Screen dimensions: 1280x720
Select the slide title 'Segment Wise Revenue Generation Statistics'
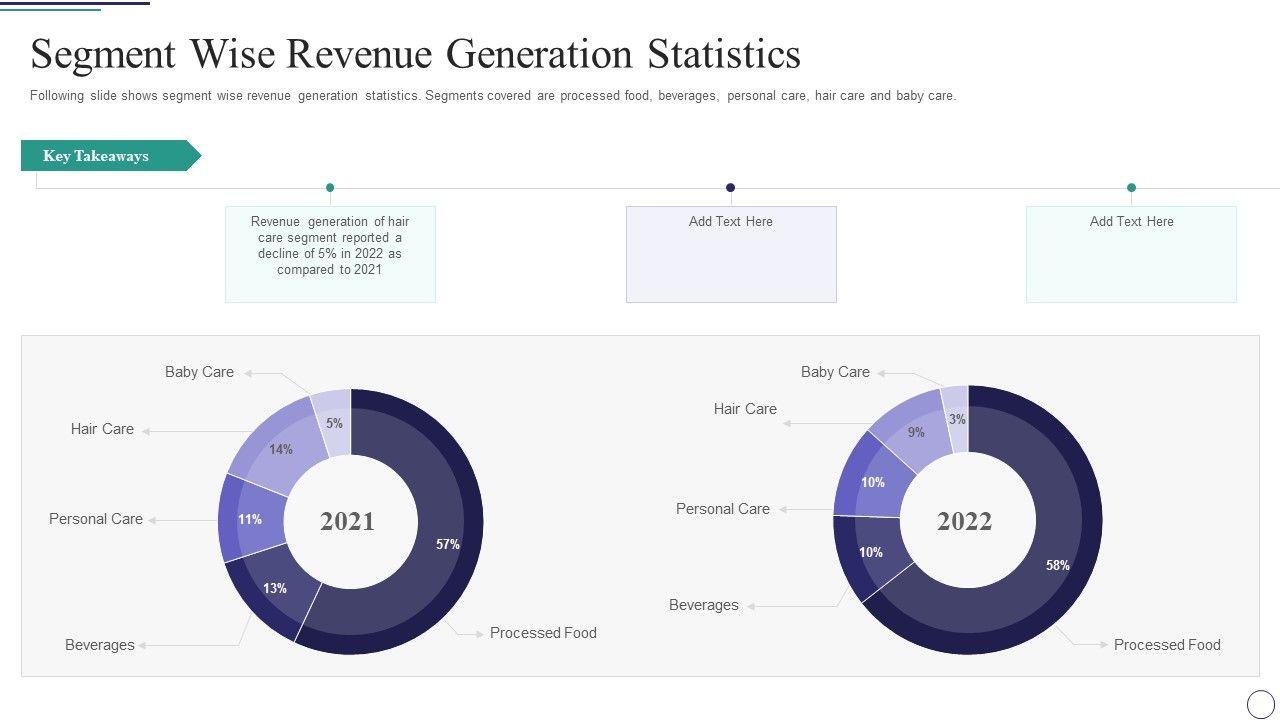415,54
